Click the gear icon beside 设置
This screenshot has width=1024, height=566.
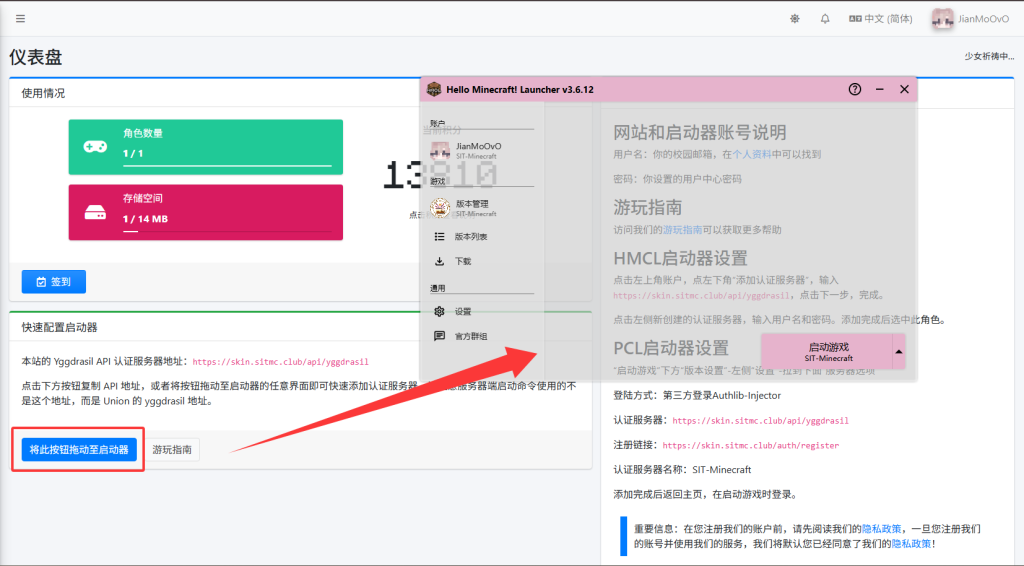click(440, 311)
